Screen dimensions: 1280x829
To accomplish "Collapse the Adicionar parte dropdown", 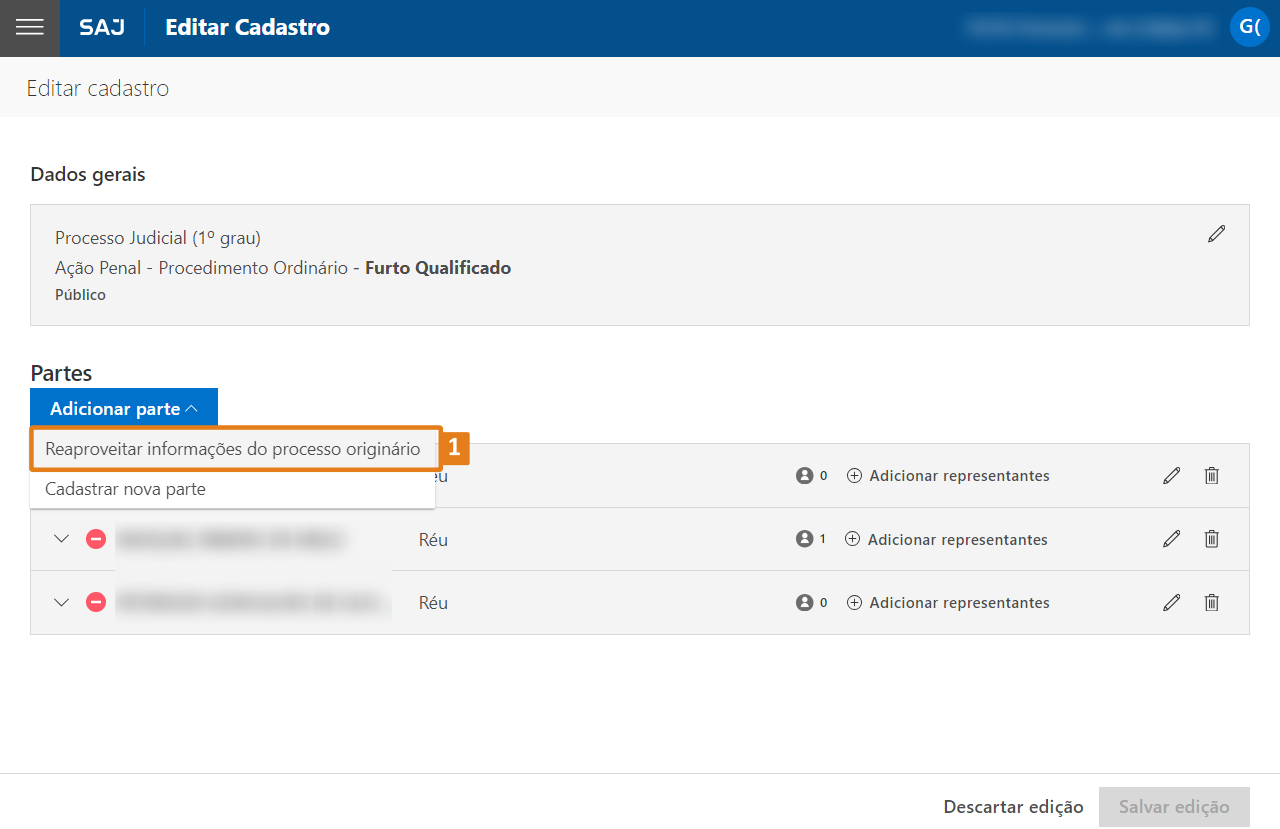I will click(124, 408).
